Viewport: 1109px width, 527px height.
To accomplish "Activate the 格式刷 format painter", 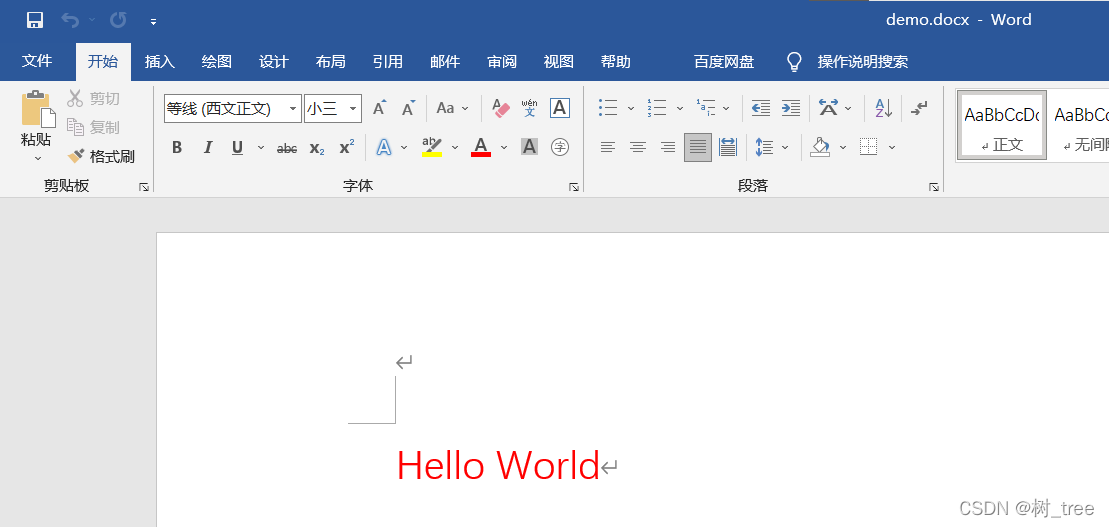I will point(100,156).
